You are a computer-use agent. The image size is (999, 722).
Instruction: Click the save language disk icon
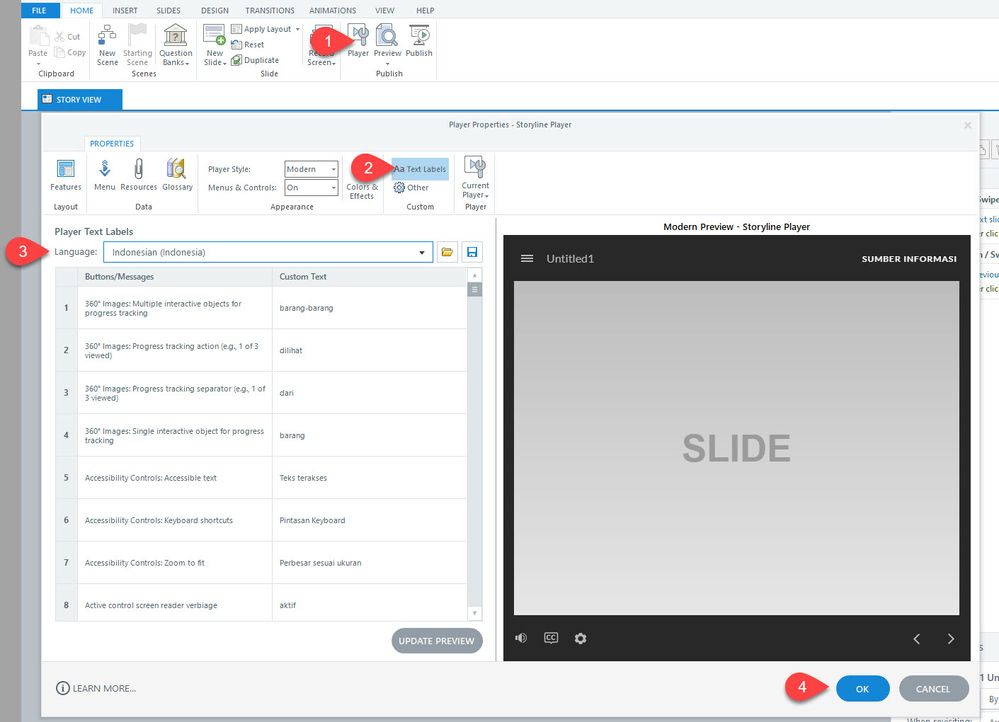point(472,253)
